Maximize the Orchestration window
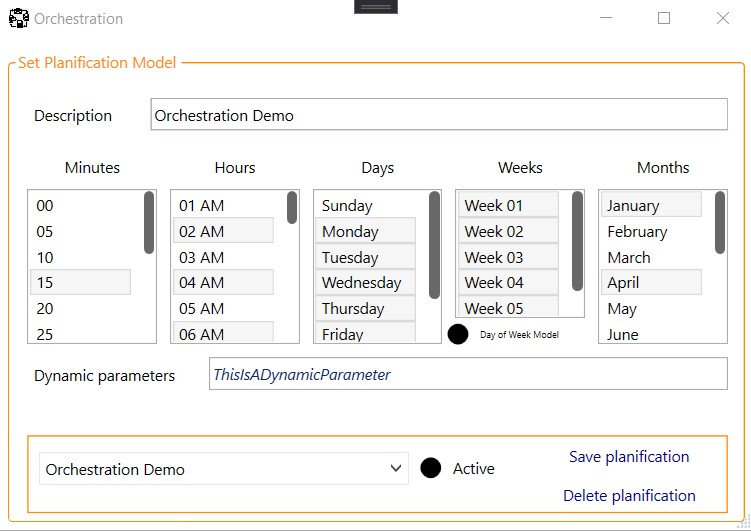This screenshot has height=531, width=751. pyautogui.click(x=664, y=18)
